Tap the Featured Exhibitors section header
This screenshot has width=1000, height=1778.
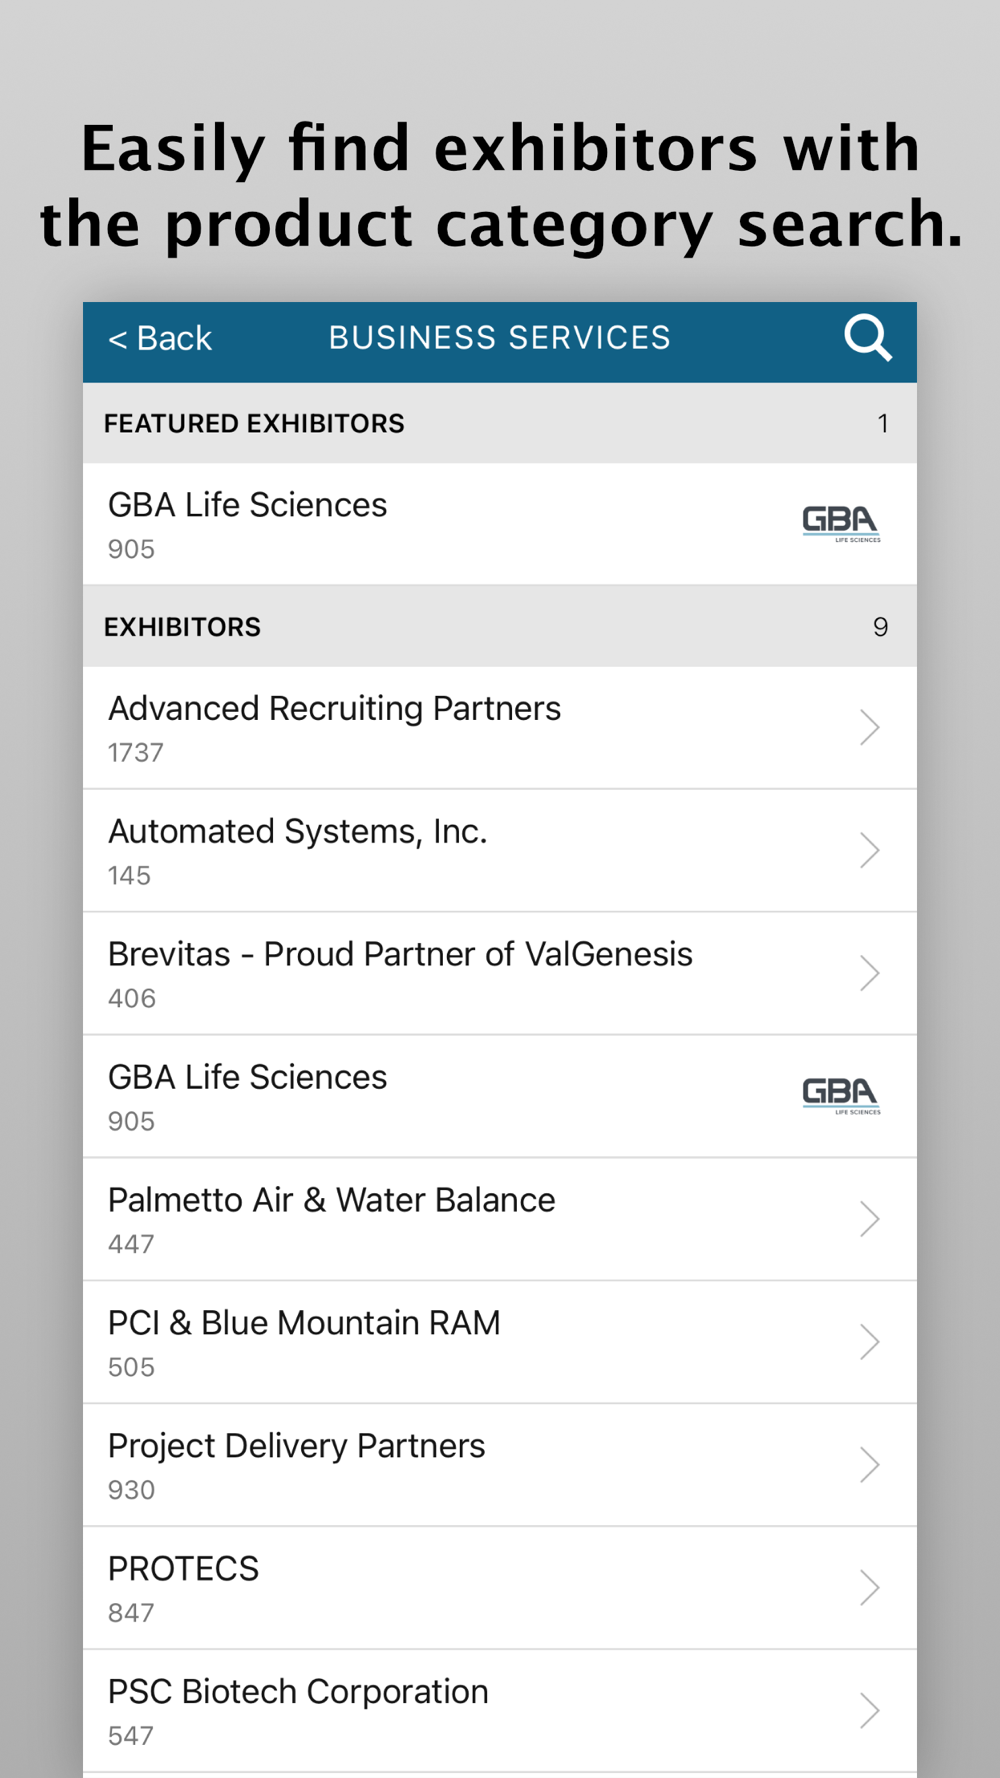(x=254, y=424)
